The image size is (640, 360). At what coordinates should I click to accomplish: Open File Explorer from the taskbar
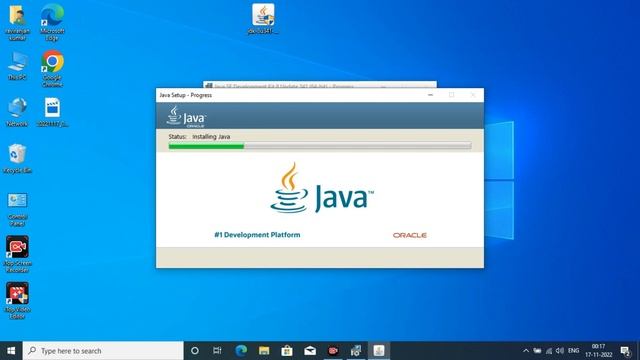point(264,351)
